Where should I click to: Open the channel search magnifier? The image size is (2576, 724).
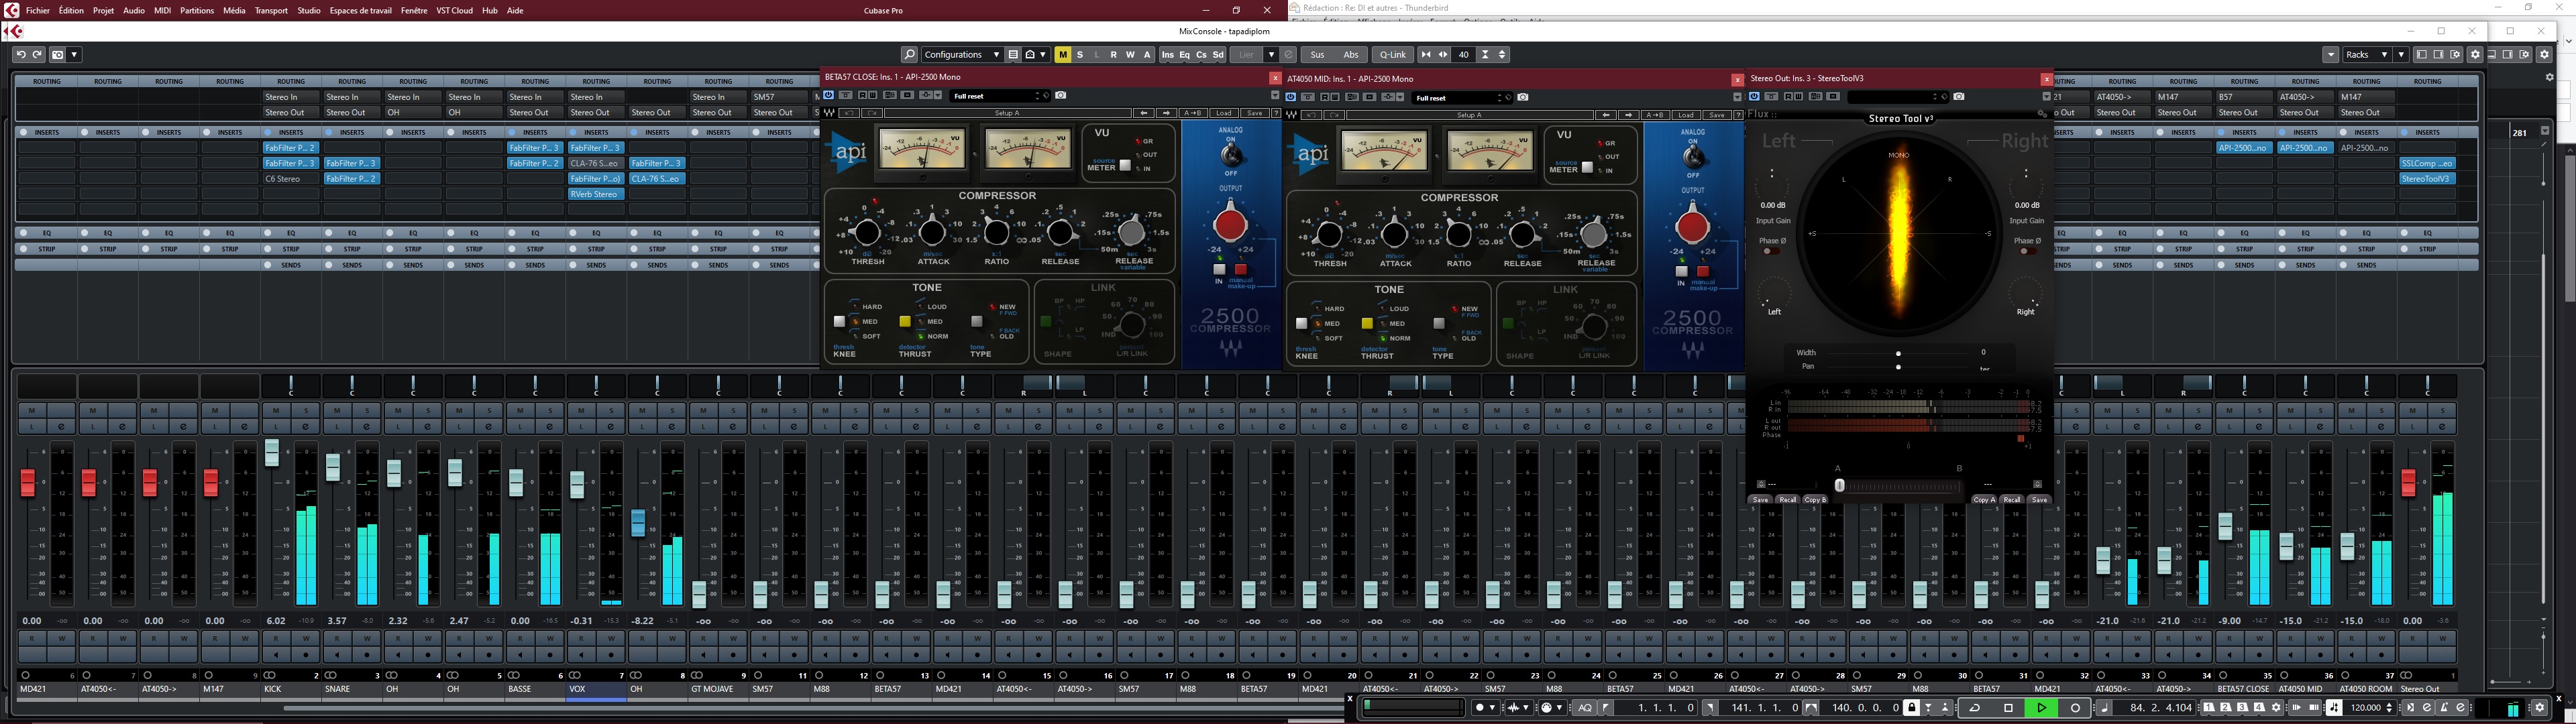pos(909,55)
